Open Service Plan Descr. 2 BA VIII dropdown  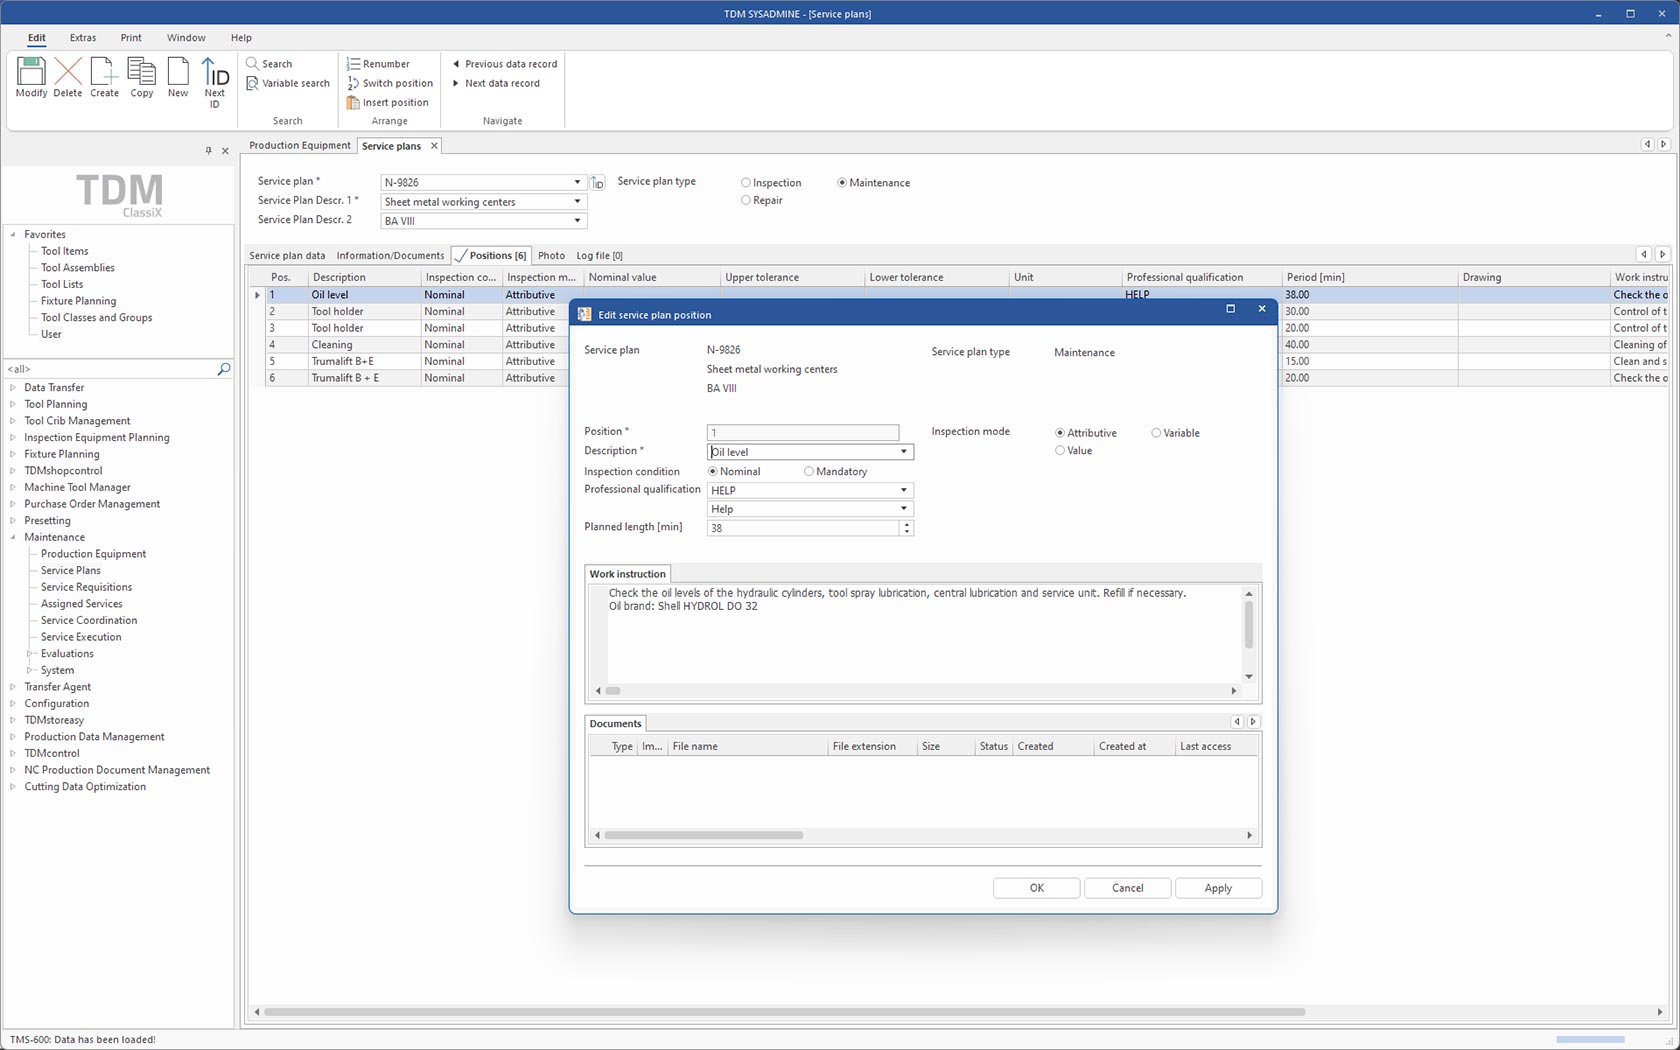pos(577,221)
